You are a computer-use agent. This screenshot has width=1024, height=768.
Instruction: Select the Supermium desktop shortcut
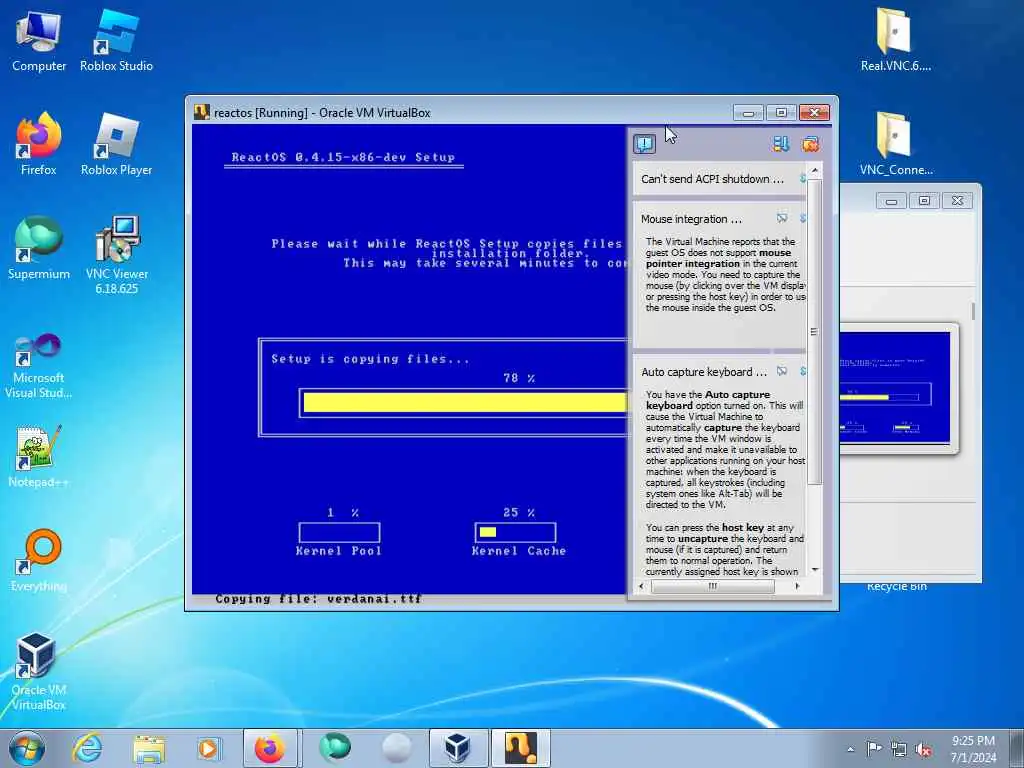39,248
